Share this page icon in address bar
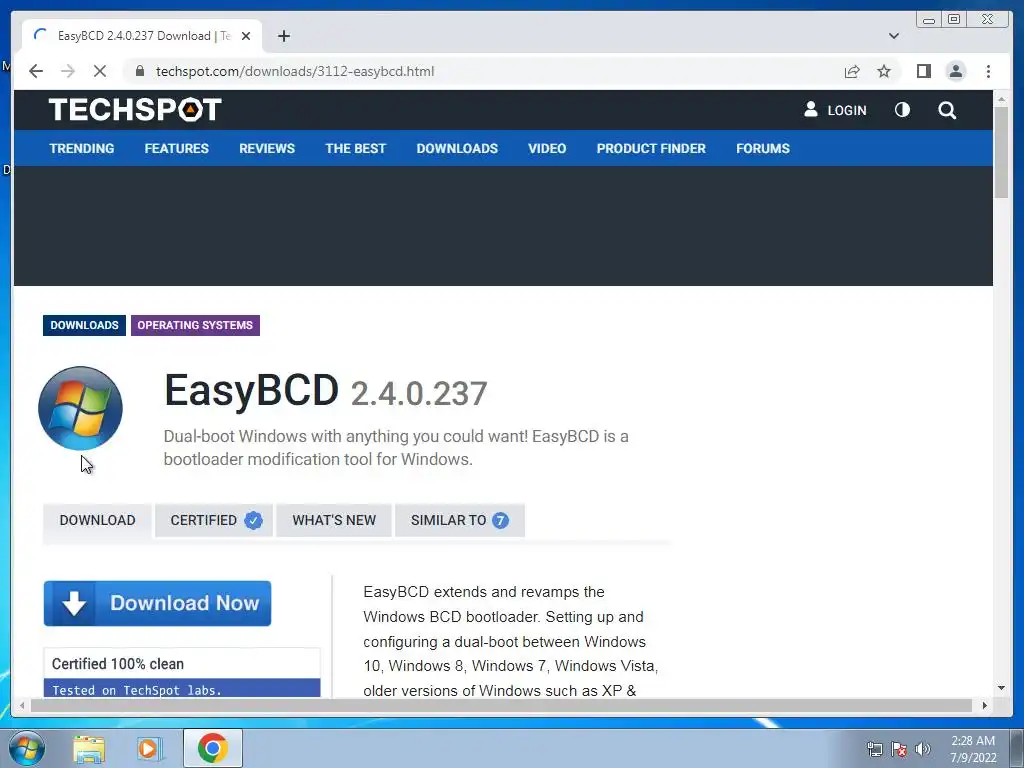The image size is (1024, 768). point(852,71)
